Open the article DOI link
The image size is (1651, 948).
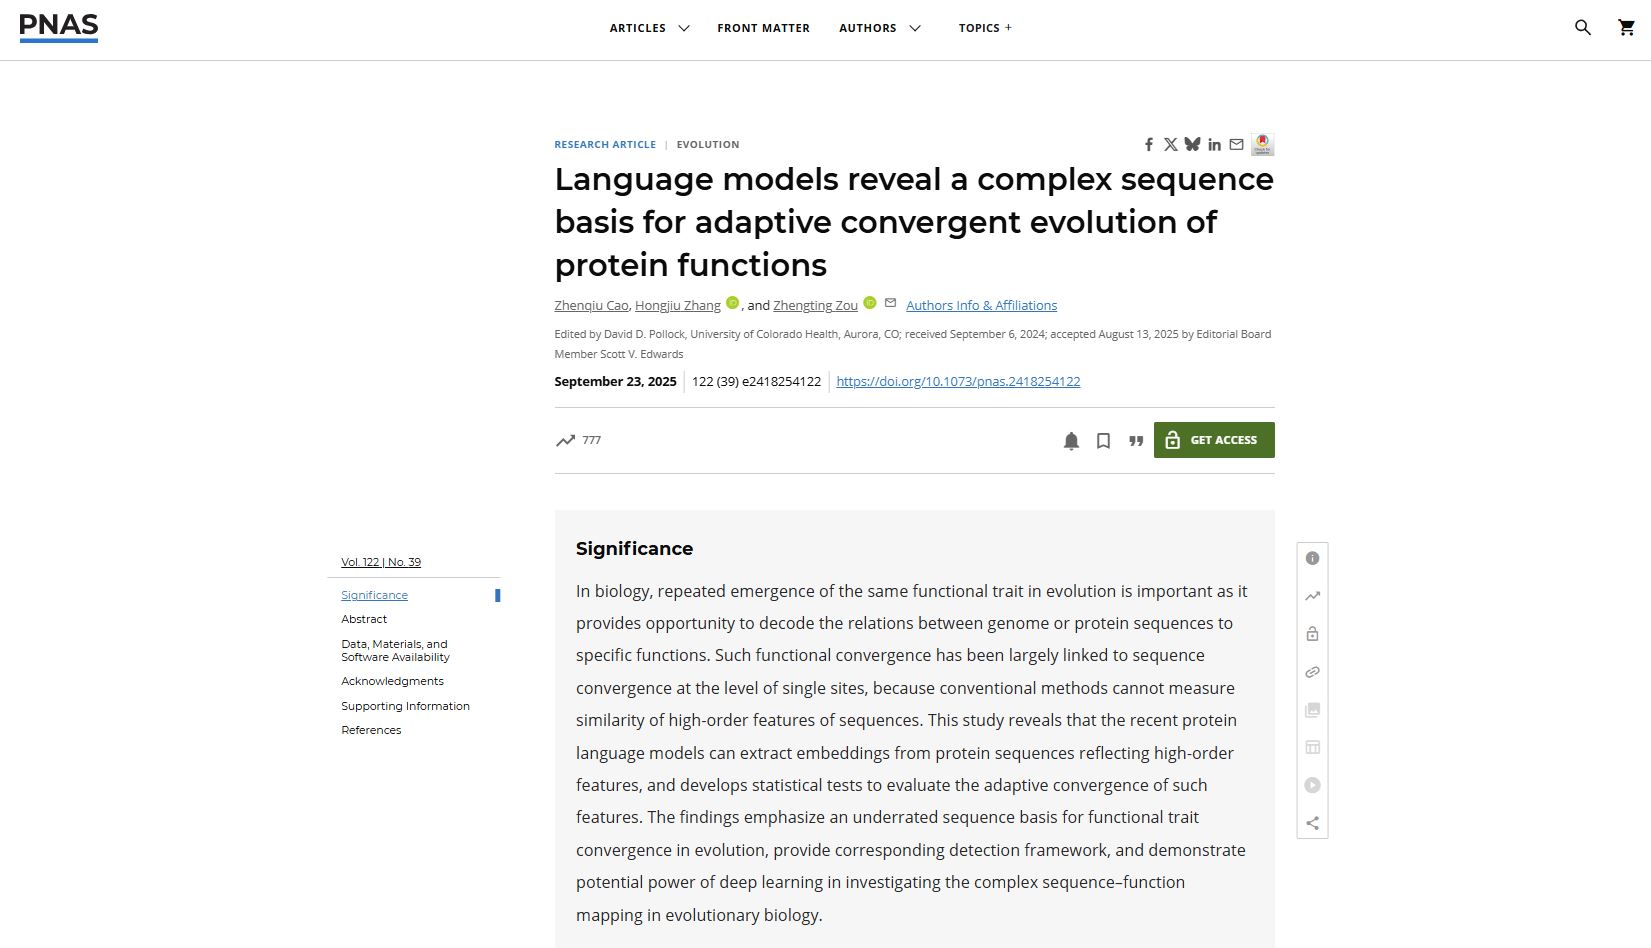click(x=958, y=381)
